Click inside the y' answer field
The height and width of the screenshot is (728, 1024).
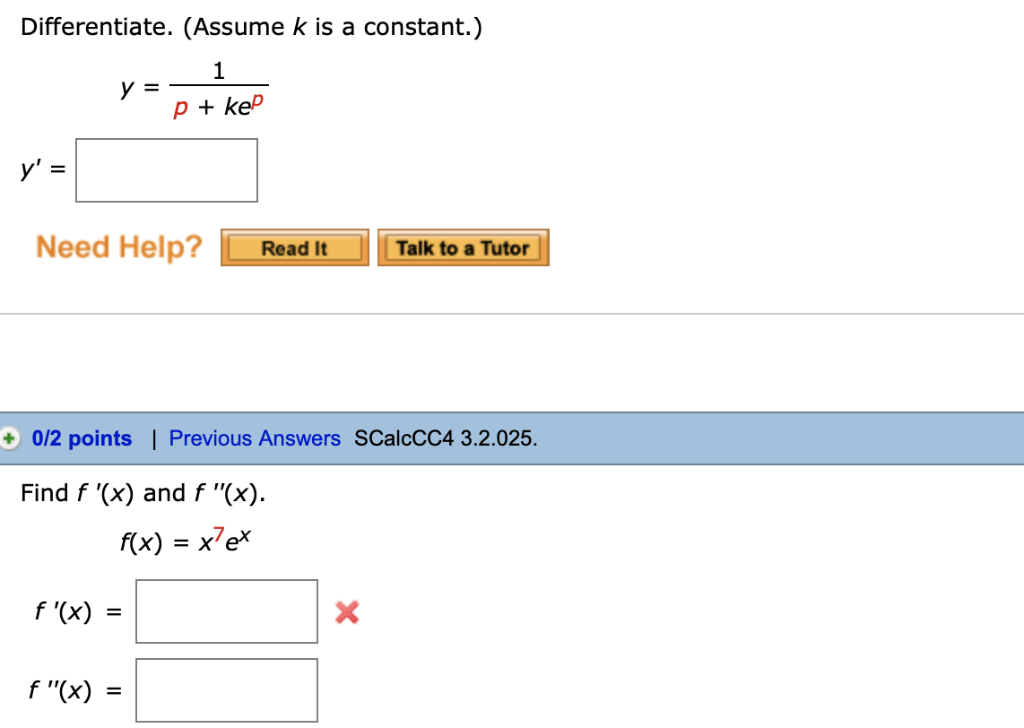[166, 170]
